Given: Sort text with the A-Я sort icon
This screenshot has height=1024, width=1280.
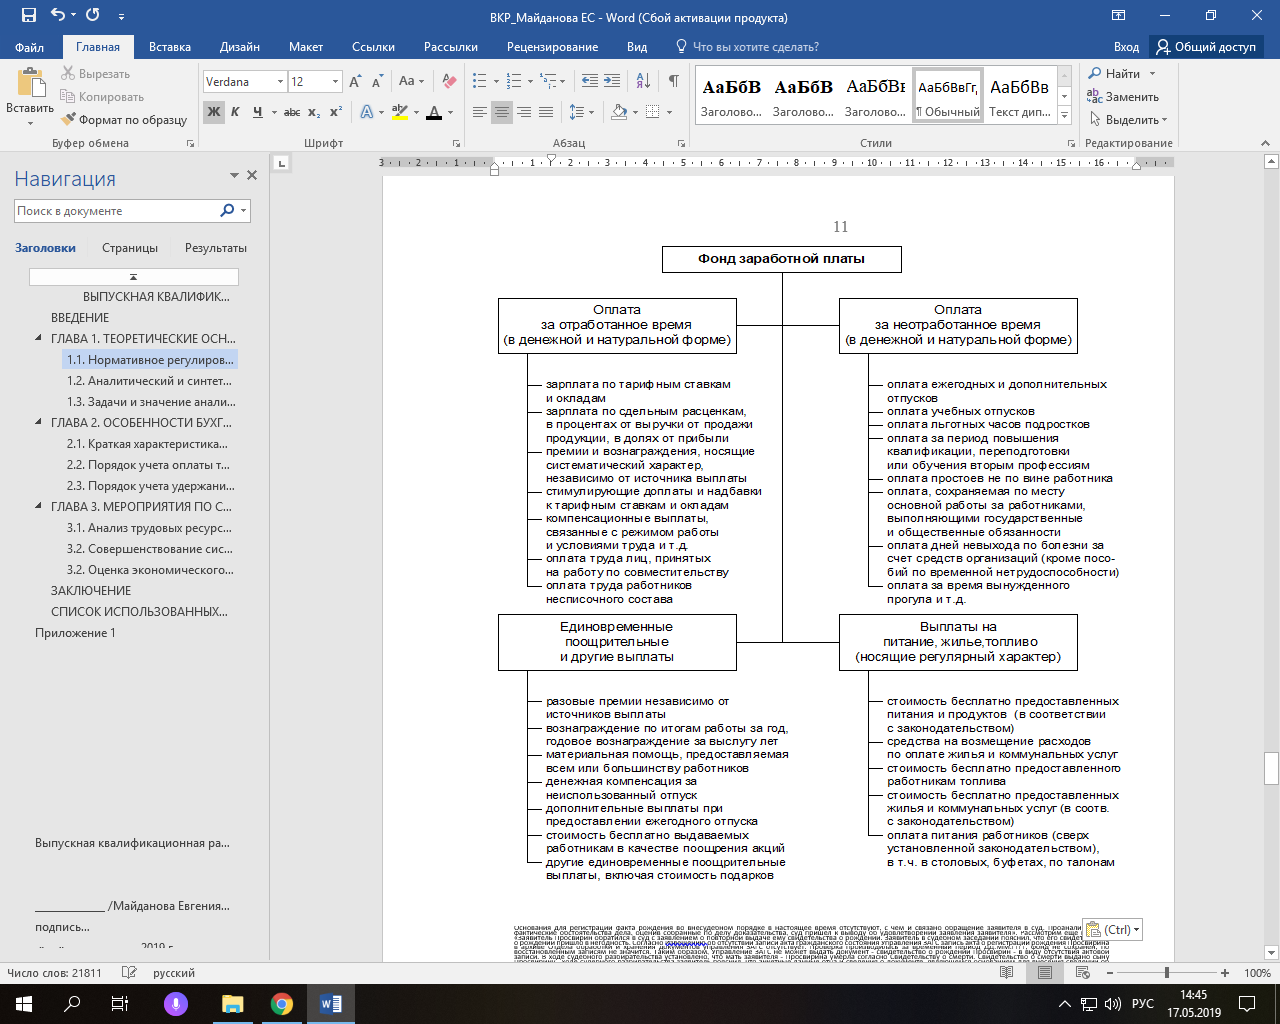Looking at the screenshot, I should 643,82.
